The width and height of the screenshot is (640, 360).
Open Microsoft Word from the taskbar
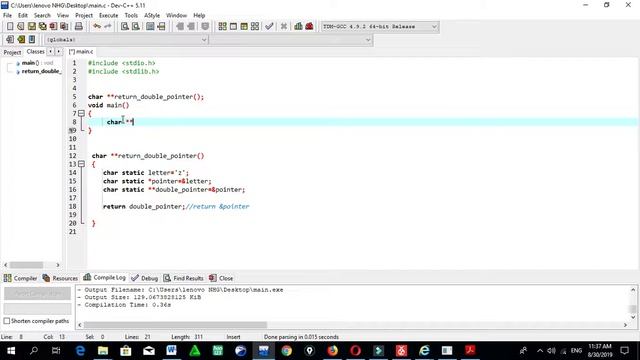click(x=171, y=351)
